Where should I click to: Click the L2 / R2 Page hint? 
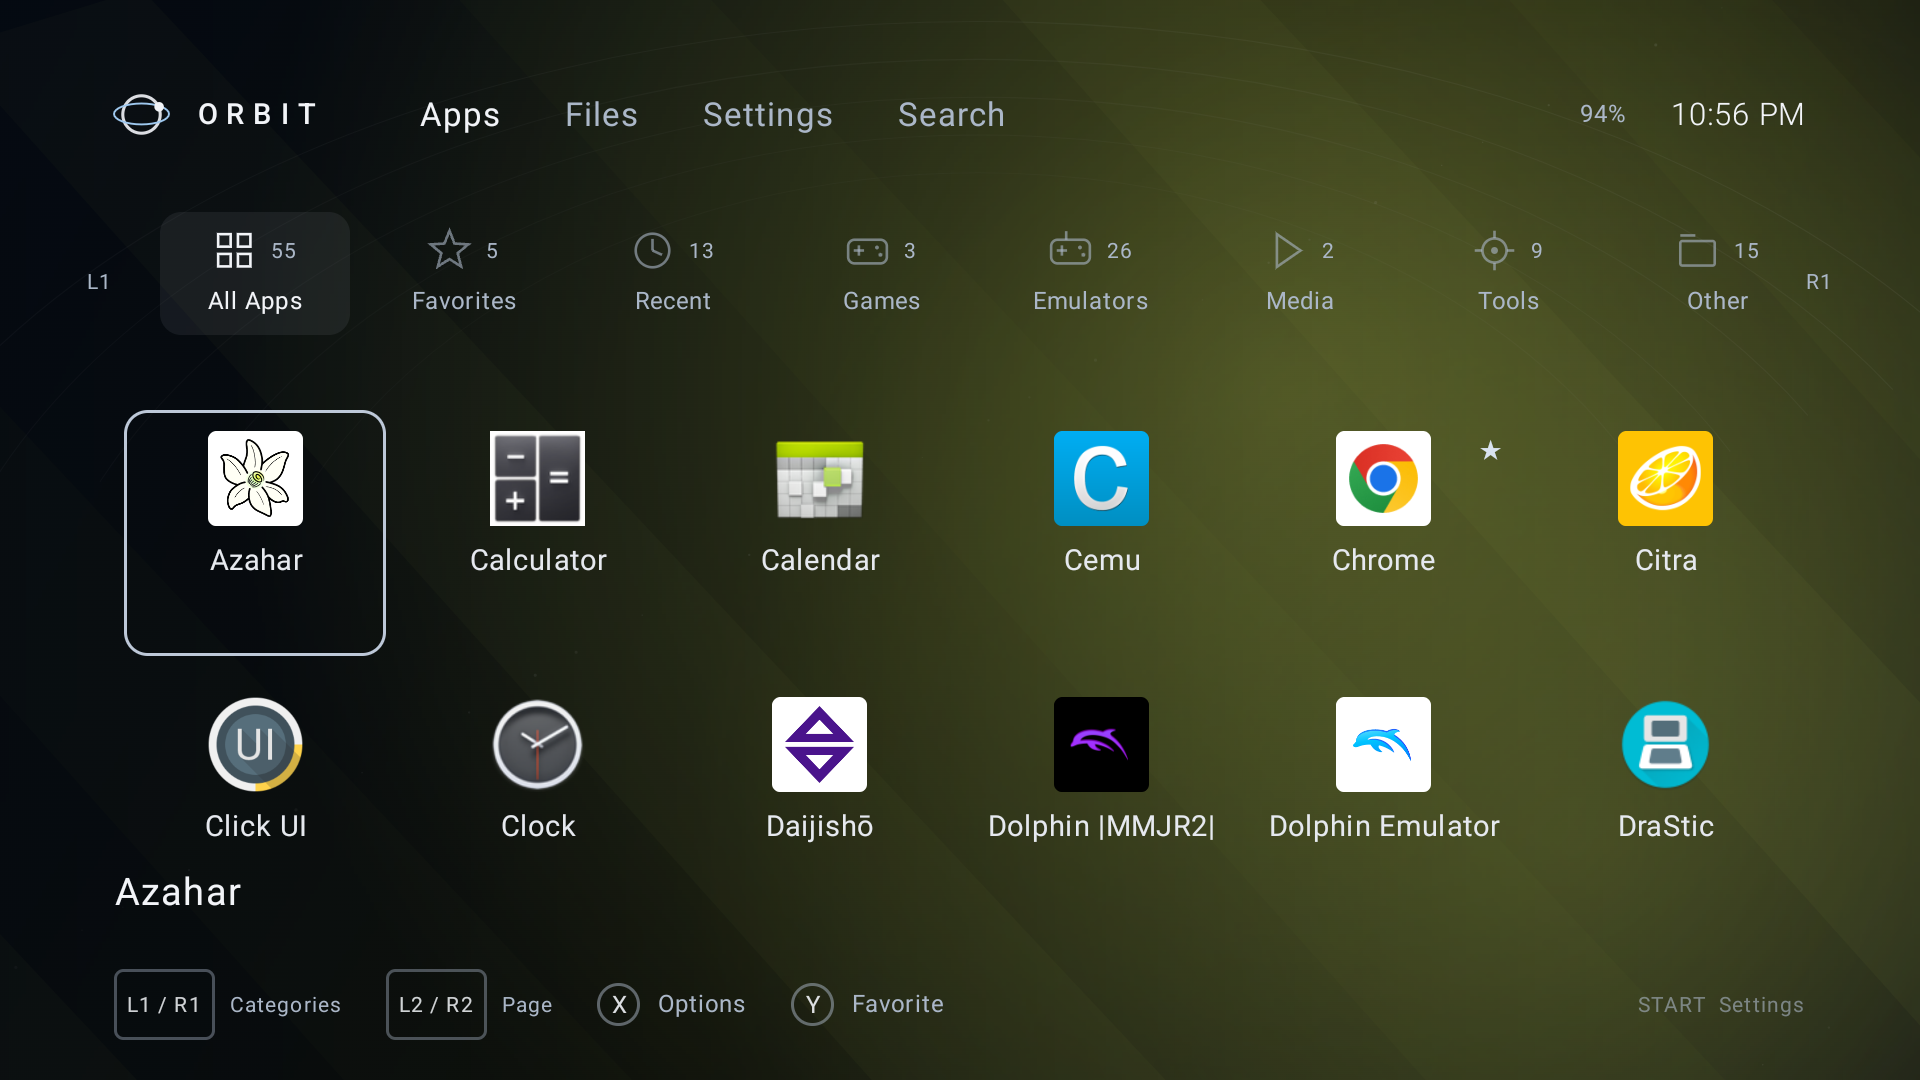click(470, 1004)
